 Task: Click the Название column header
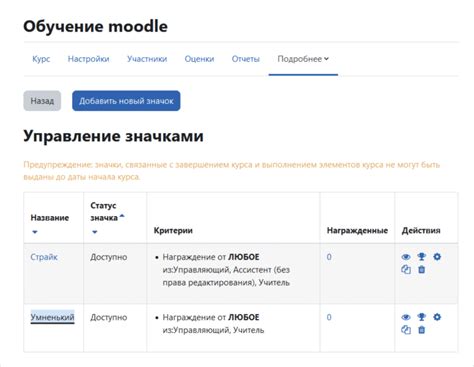coord(50,218)
